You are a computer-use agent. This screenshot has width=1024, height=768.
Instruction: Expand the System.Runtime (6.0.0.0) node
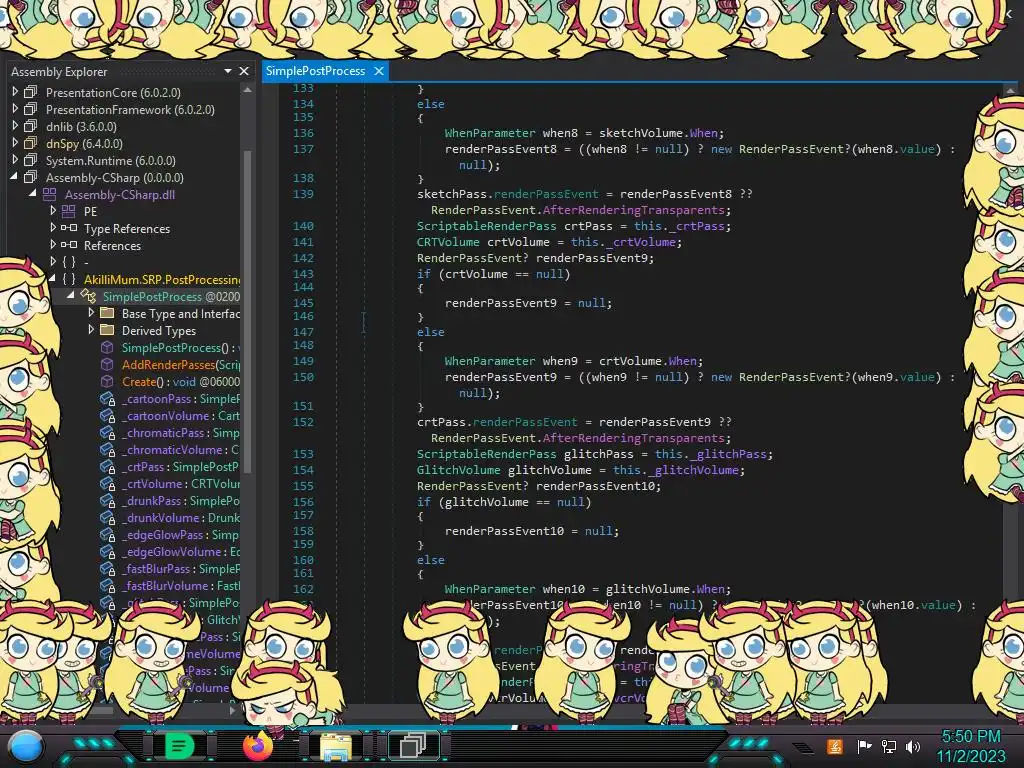[x=15, y=160]
